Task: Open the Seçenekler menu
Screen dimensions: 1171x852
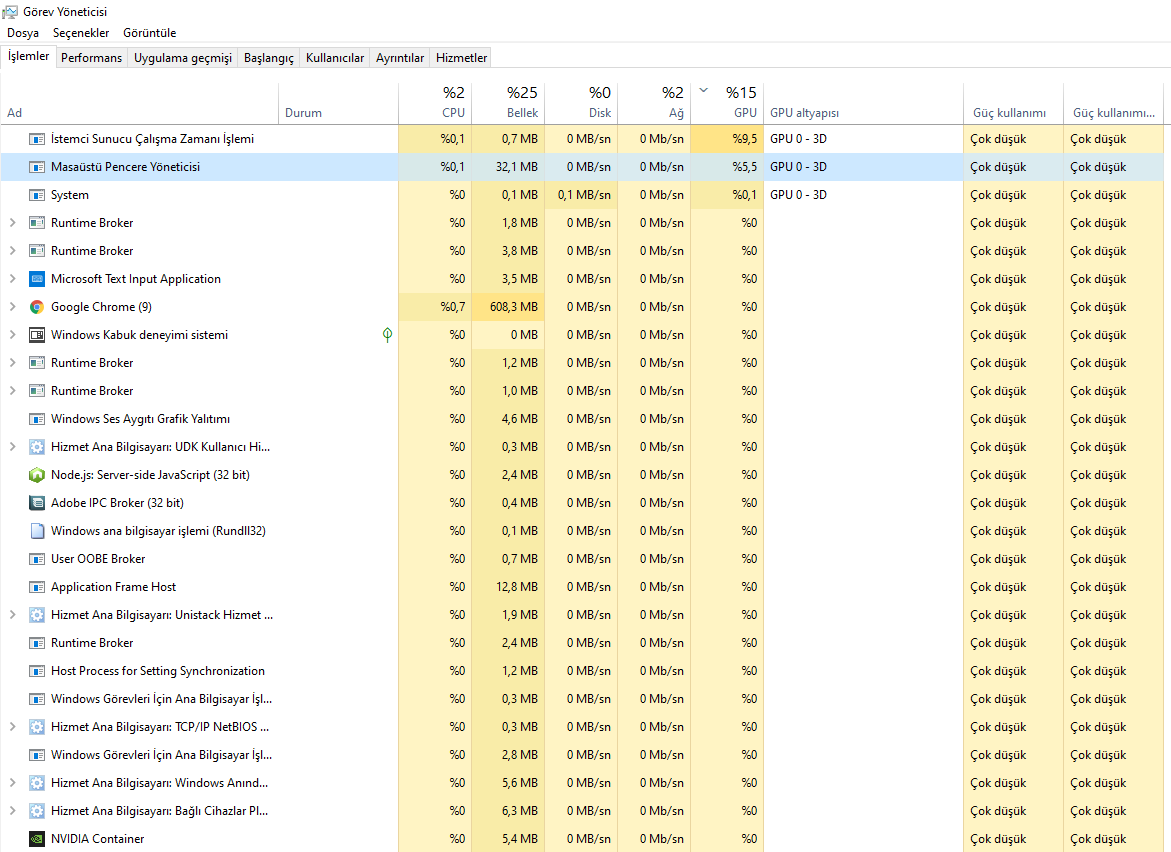Action: click(x=81, y=33)
